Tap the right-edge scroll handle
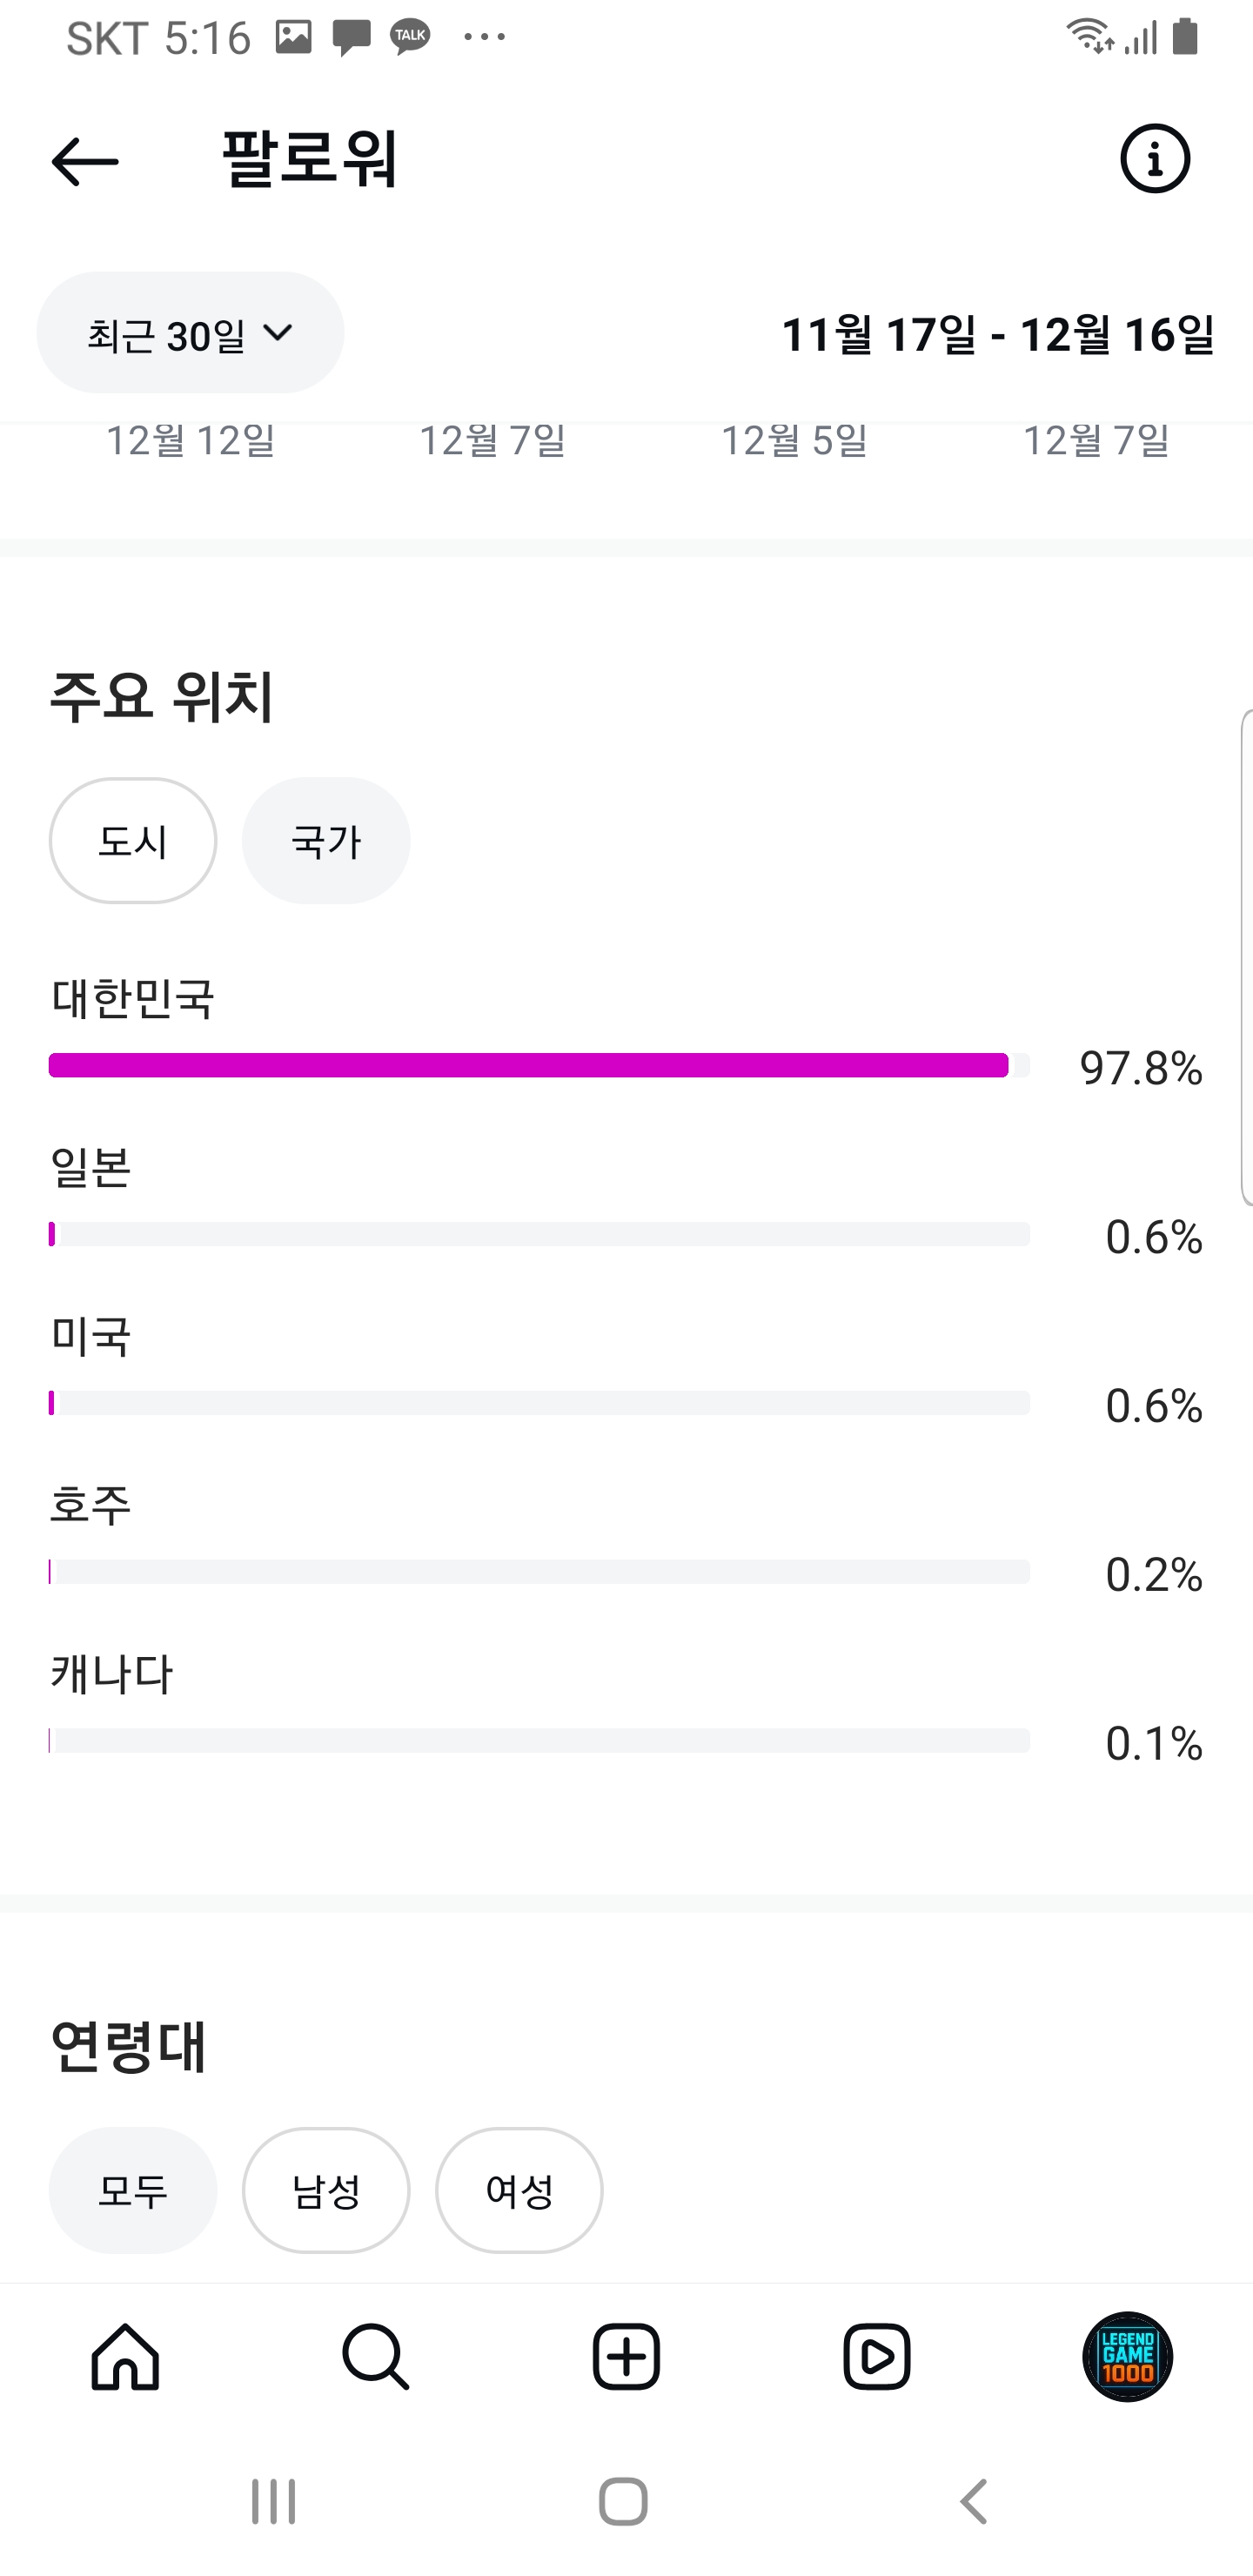This screenshot has width=1253, height=2576. pyautogui.click(x=1246, y=957)
